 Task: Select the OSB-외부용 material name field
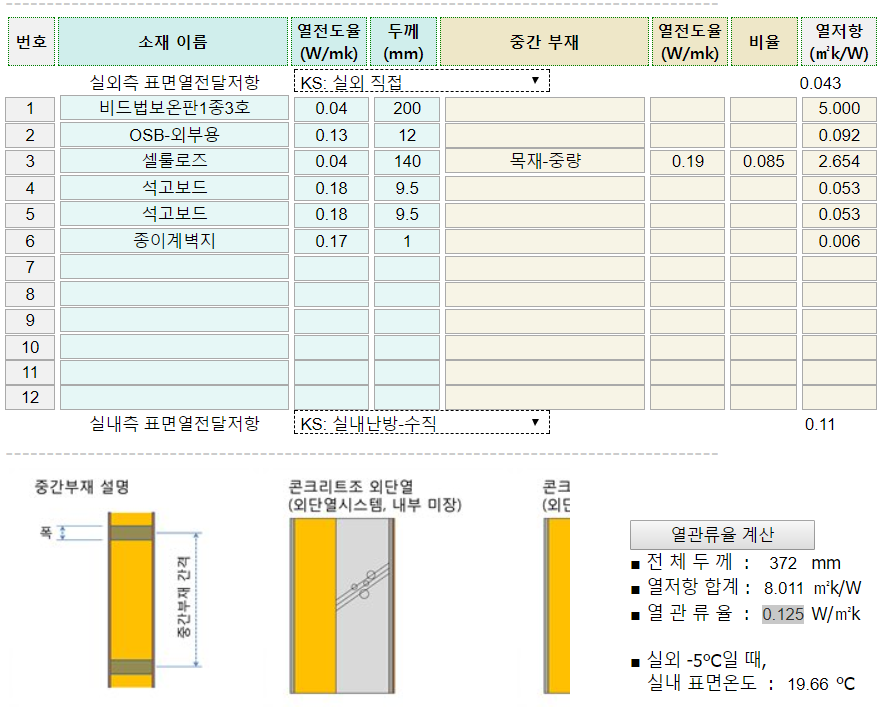174,135
